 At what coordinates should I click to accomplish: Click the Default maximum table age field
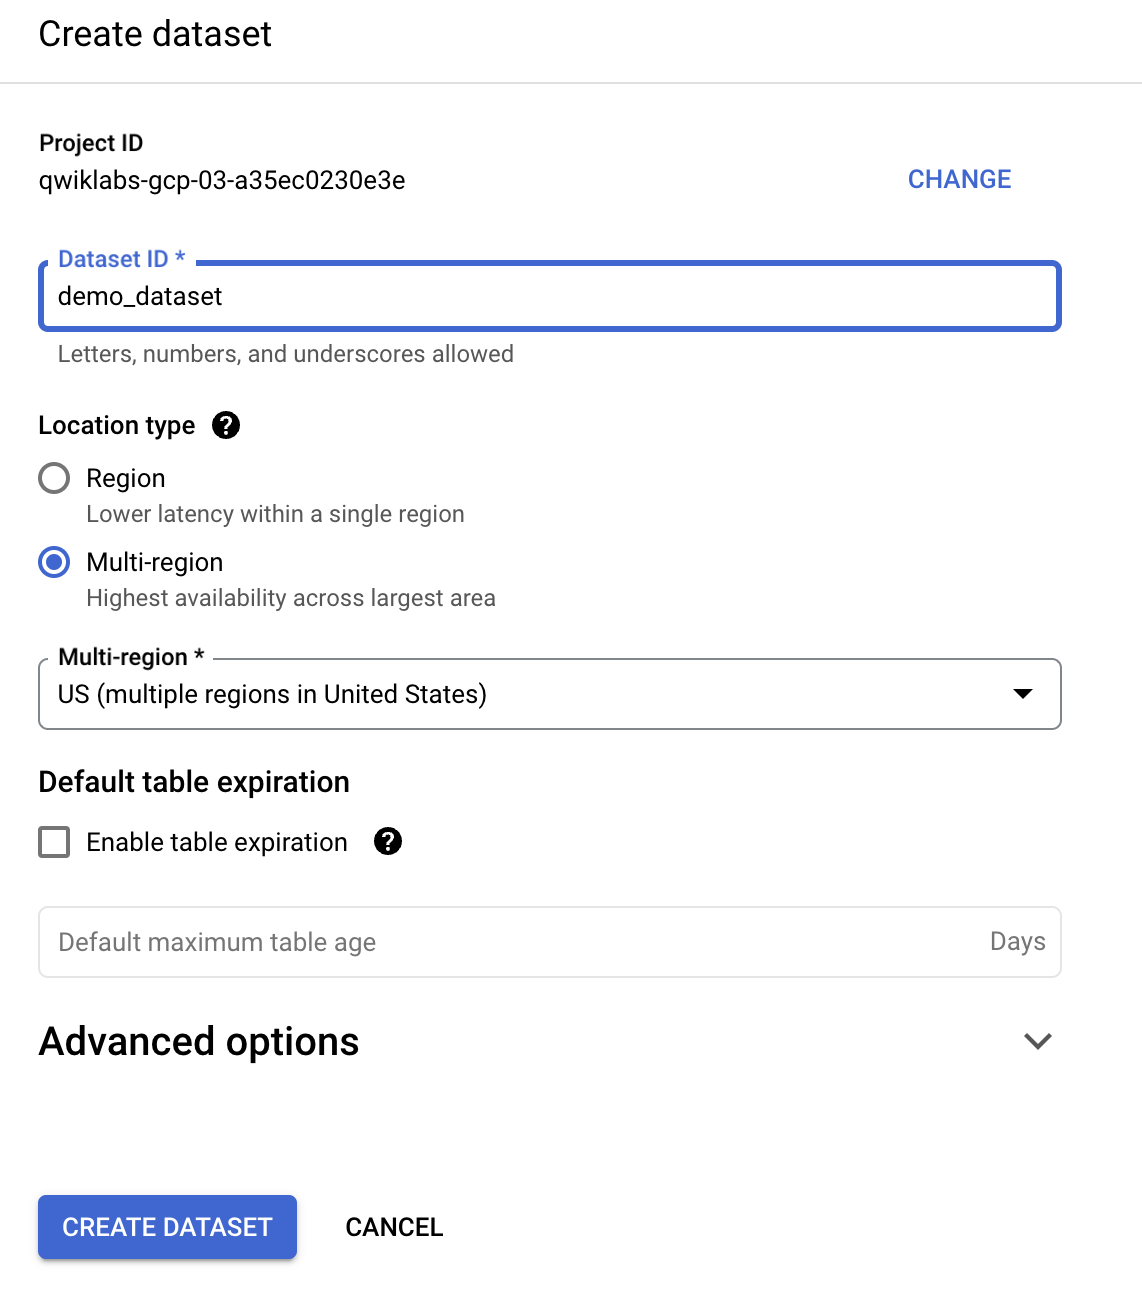pos(500,941)
